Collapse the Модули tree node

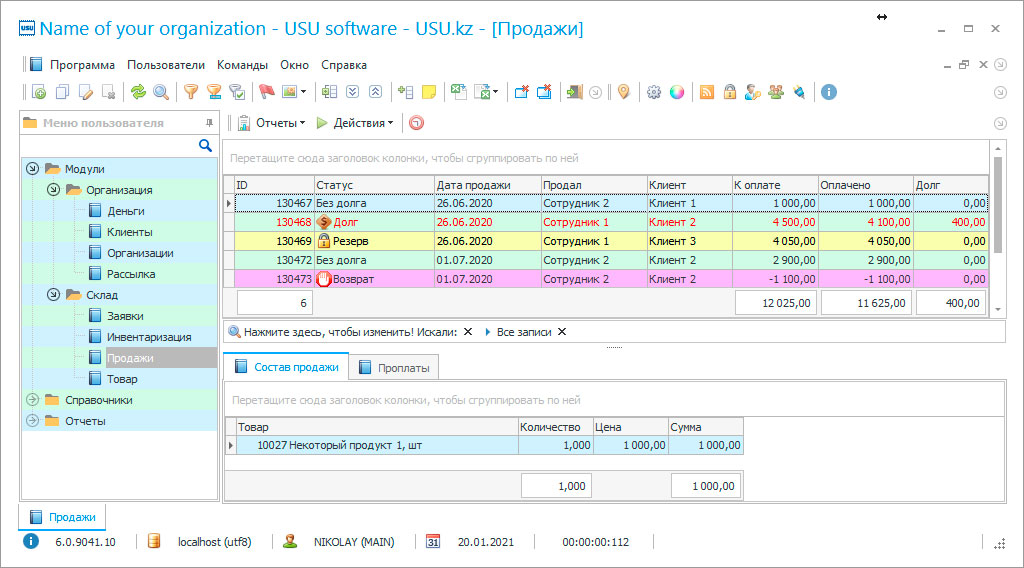click(x=33, y=168)
